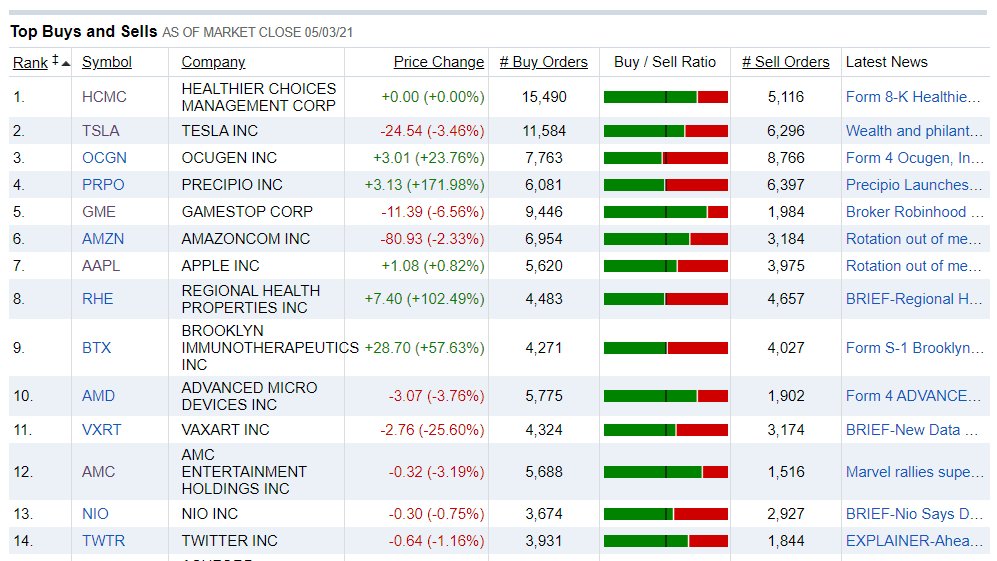Click GAMESTOP CORP company name
This screenshot has height=561, width=997.
247,212
